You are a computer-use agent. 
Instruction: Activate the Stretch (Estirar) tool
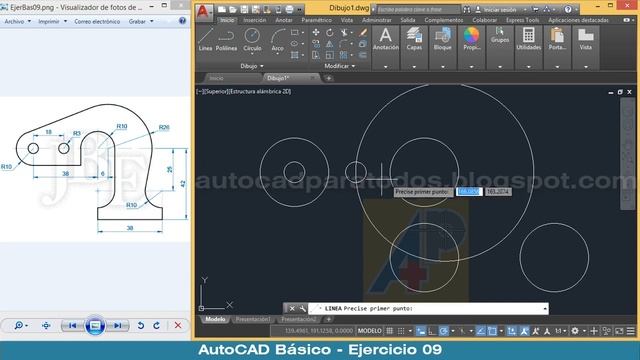[x=316, y=55]
